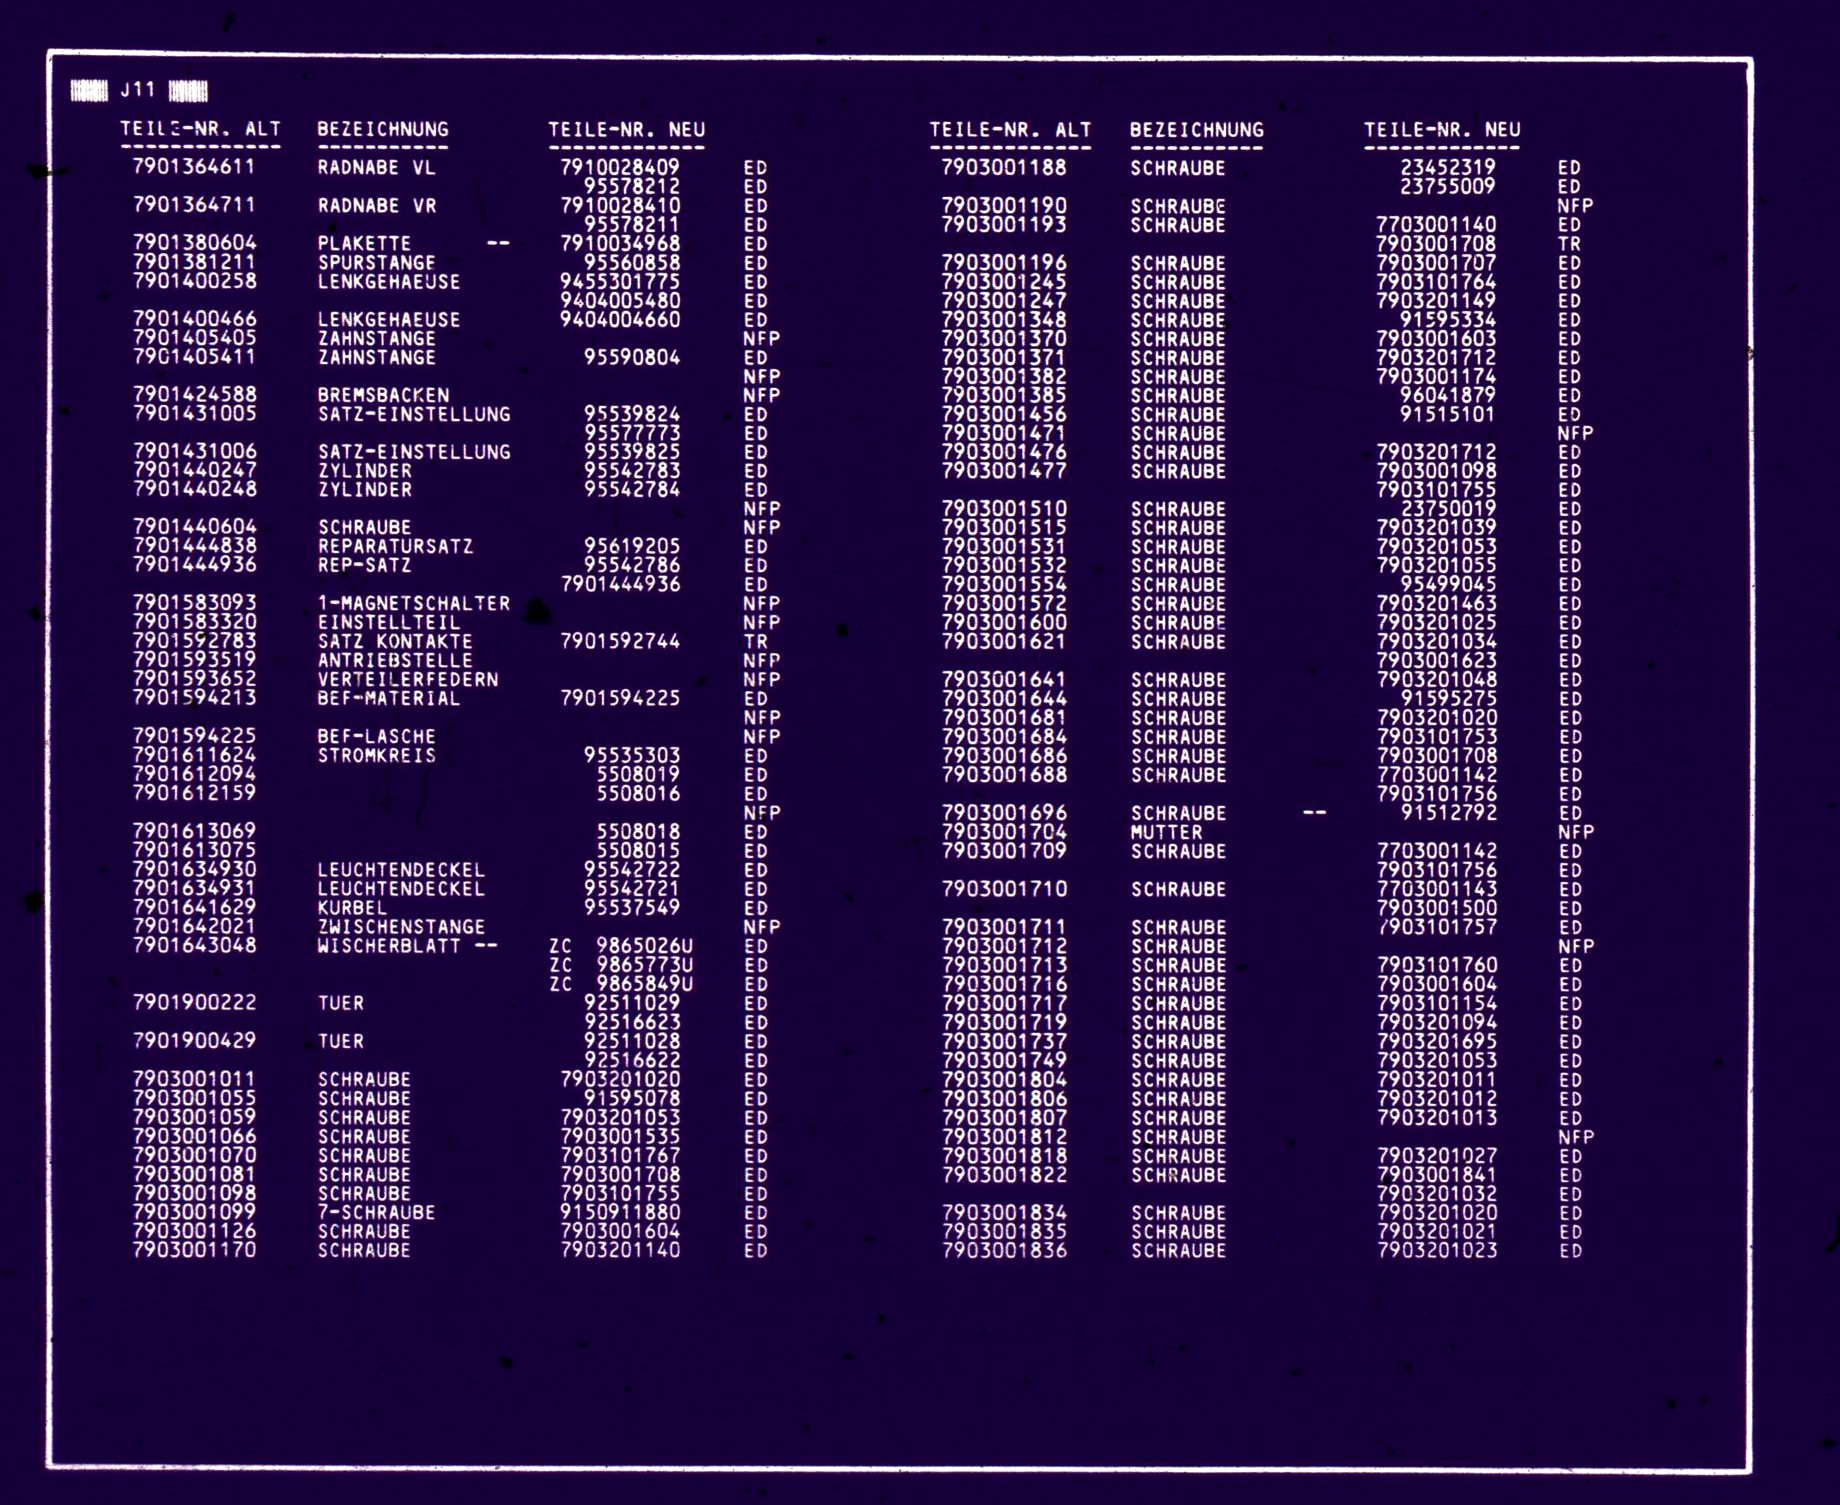Select new part number 96041879
Viewport: 1840px width, 1505px height.
click(1448, 395)
